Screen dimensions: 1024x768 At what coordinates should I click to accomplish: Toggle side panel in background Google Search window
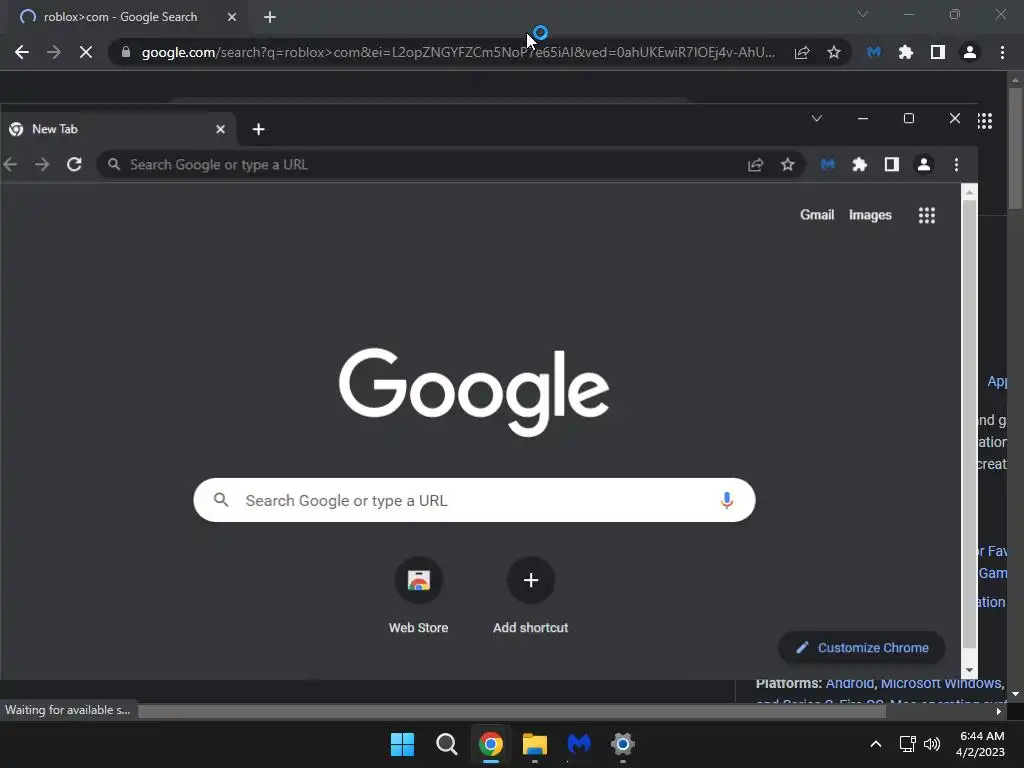coord(938,52)
